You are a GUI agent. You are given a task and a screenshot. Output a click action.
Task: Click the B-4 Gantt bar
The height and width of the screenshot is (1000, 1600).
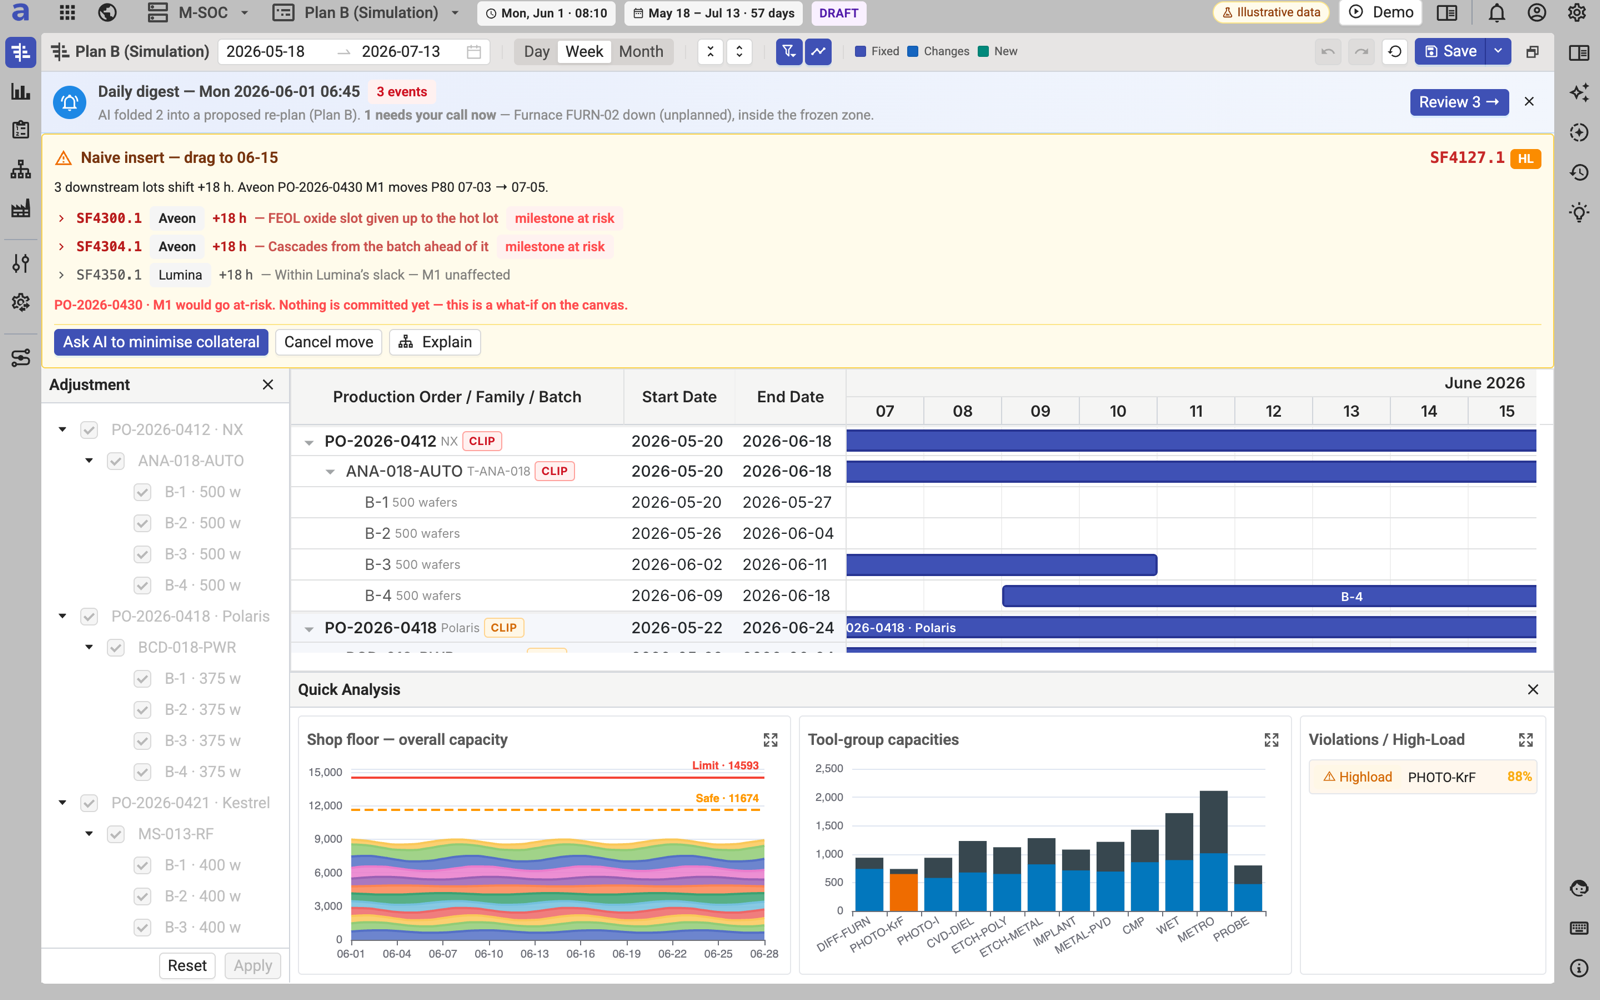coord(1269,596)
